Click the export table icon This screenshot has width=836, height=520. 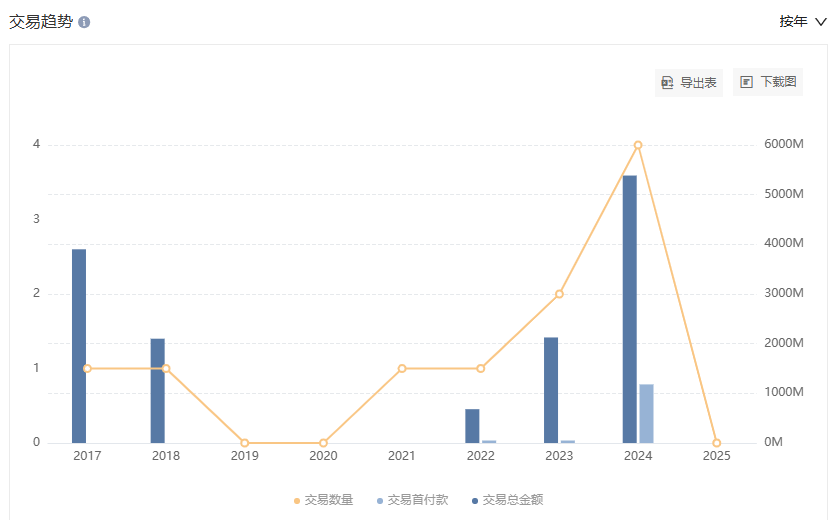click(x=667, y=83)
